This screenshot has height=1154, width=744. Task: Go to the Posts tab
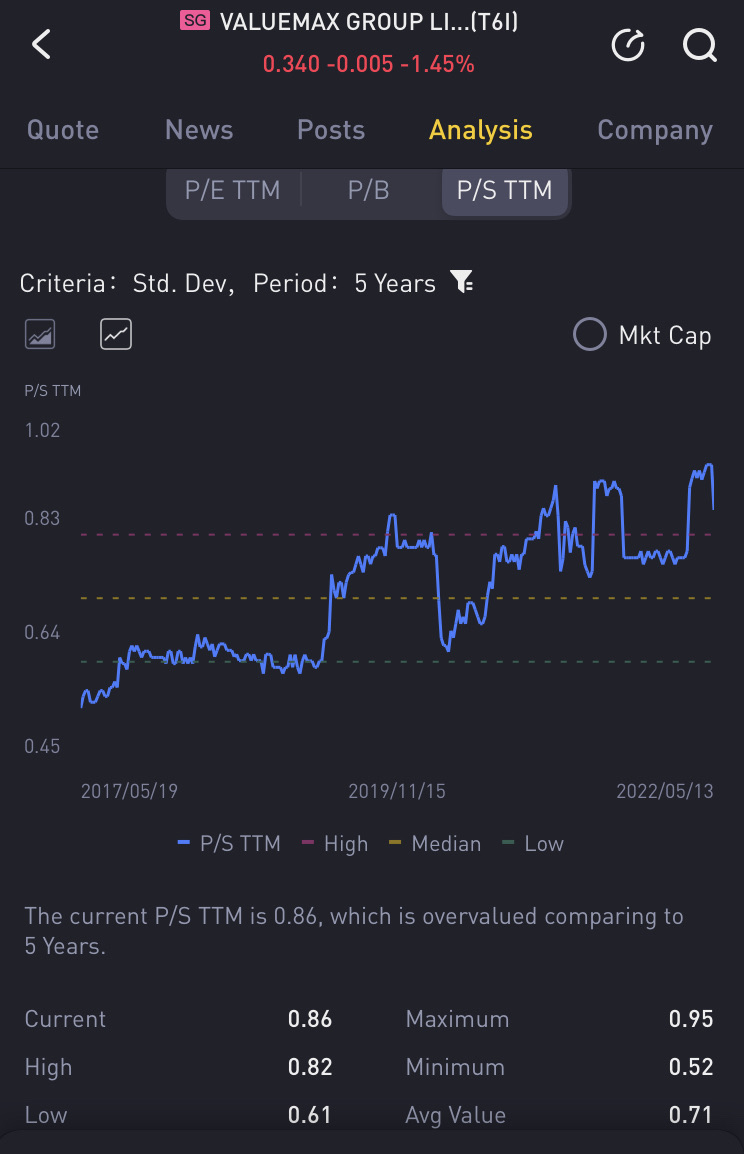tap(331, 130)
